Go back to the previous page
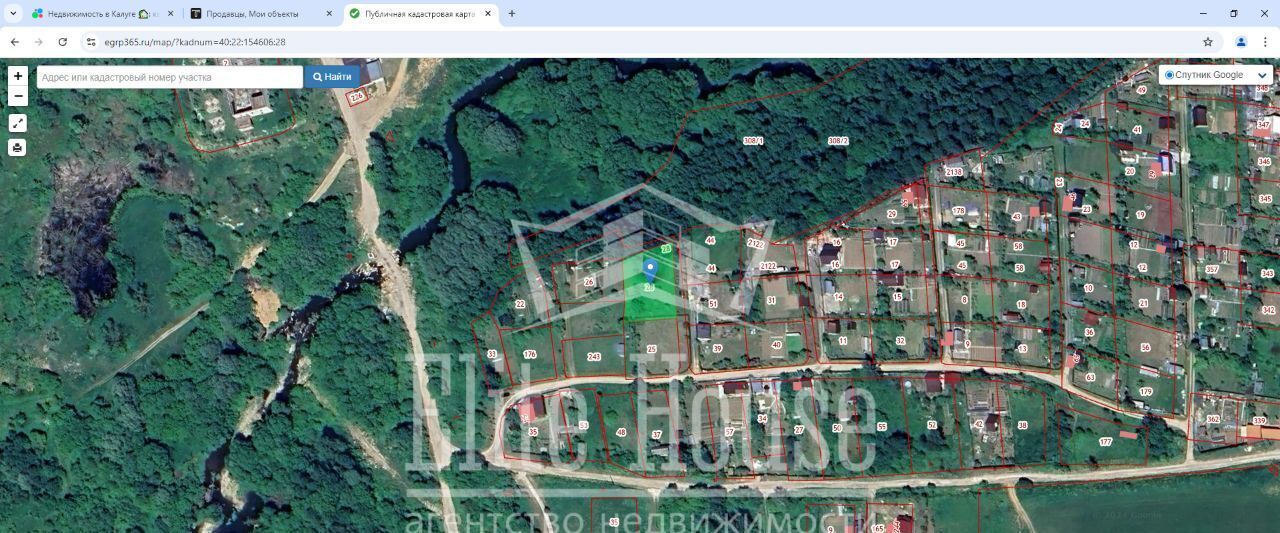Image resolution: width=1280 pixels, height=533 pixels. pyautogui.click(x=15, y=42)
